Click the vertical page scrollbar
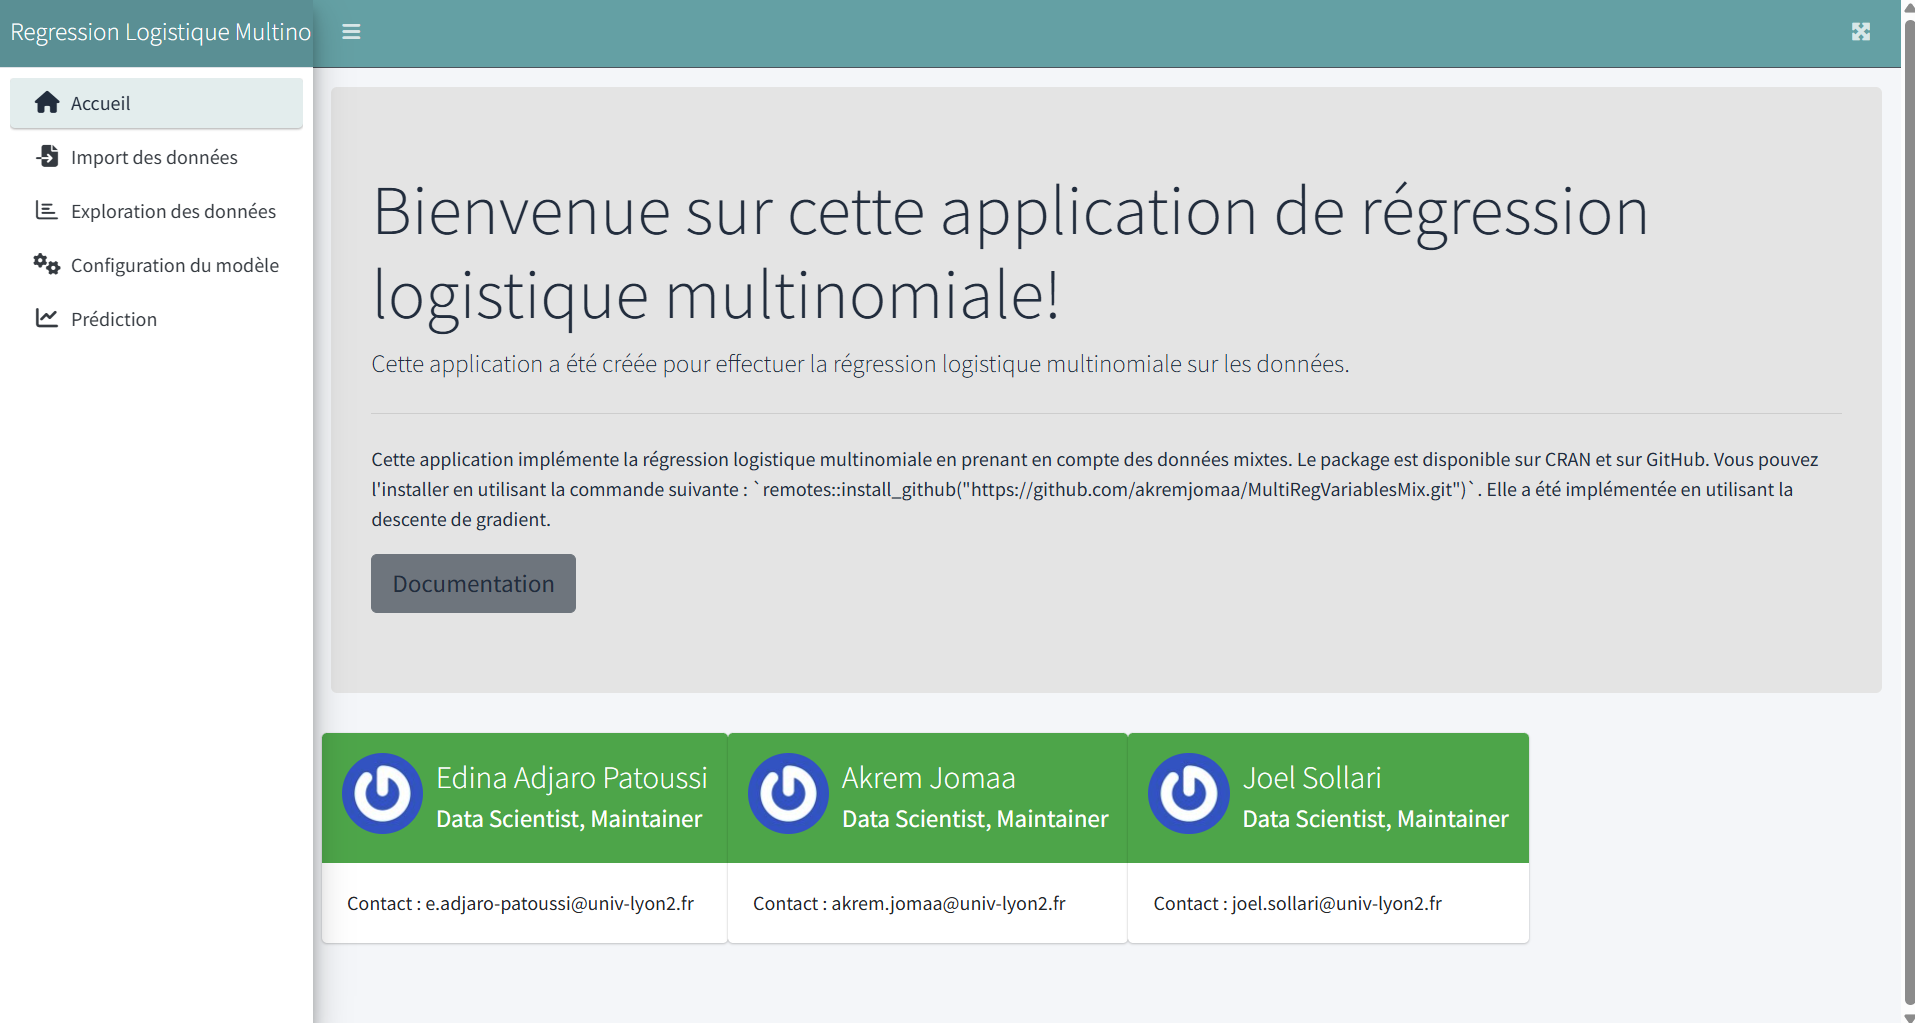The height and width of the screenshot is (1023, 1915). tap(1908, 500)
